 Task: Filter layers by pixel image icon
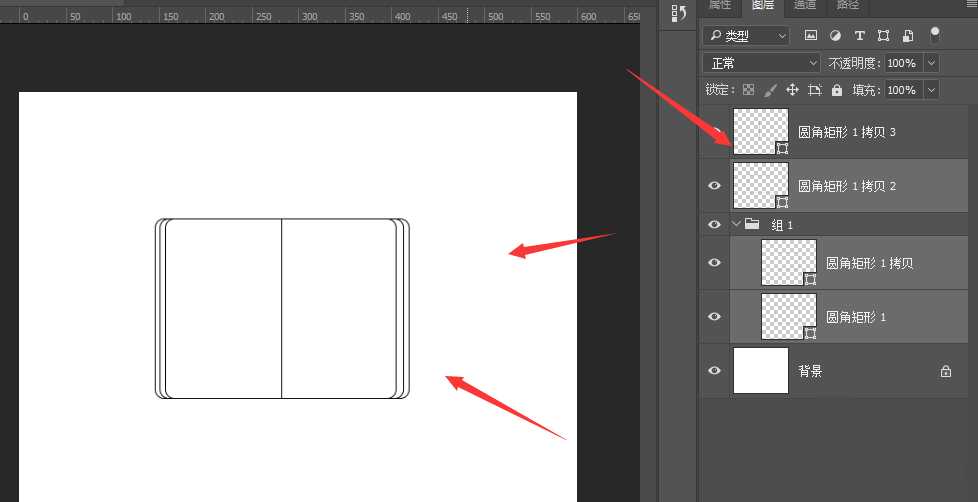[x=810, y=36]
